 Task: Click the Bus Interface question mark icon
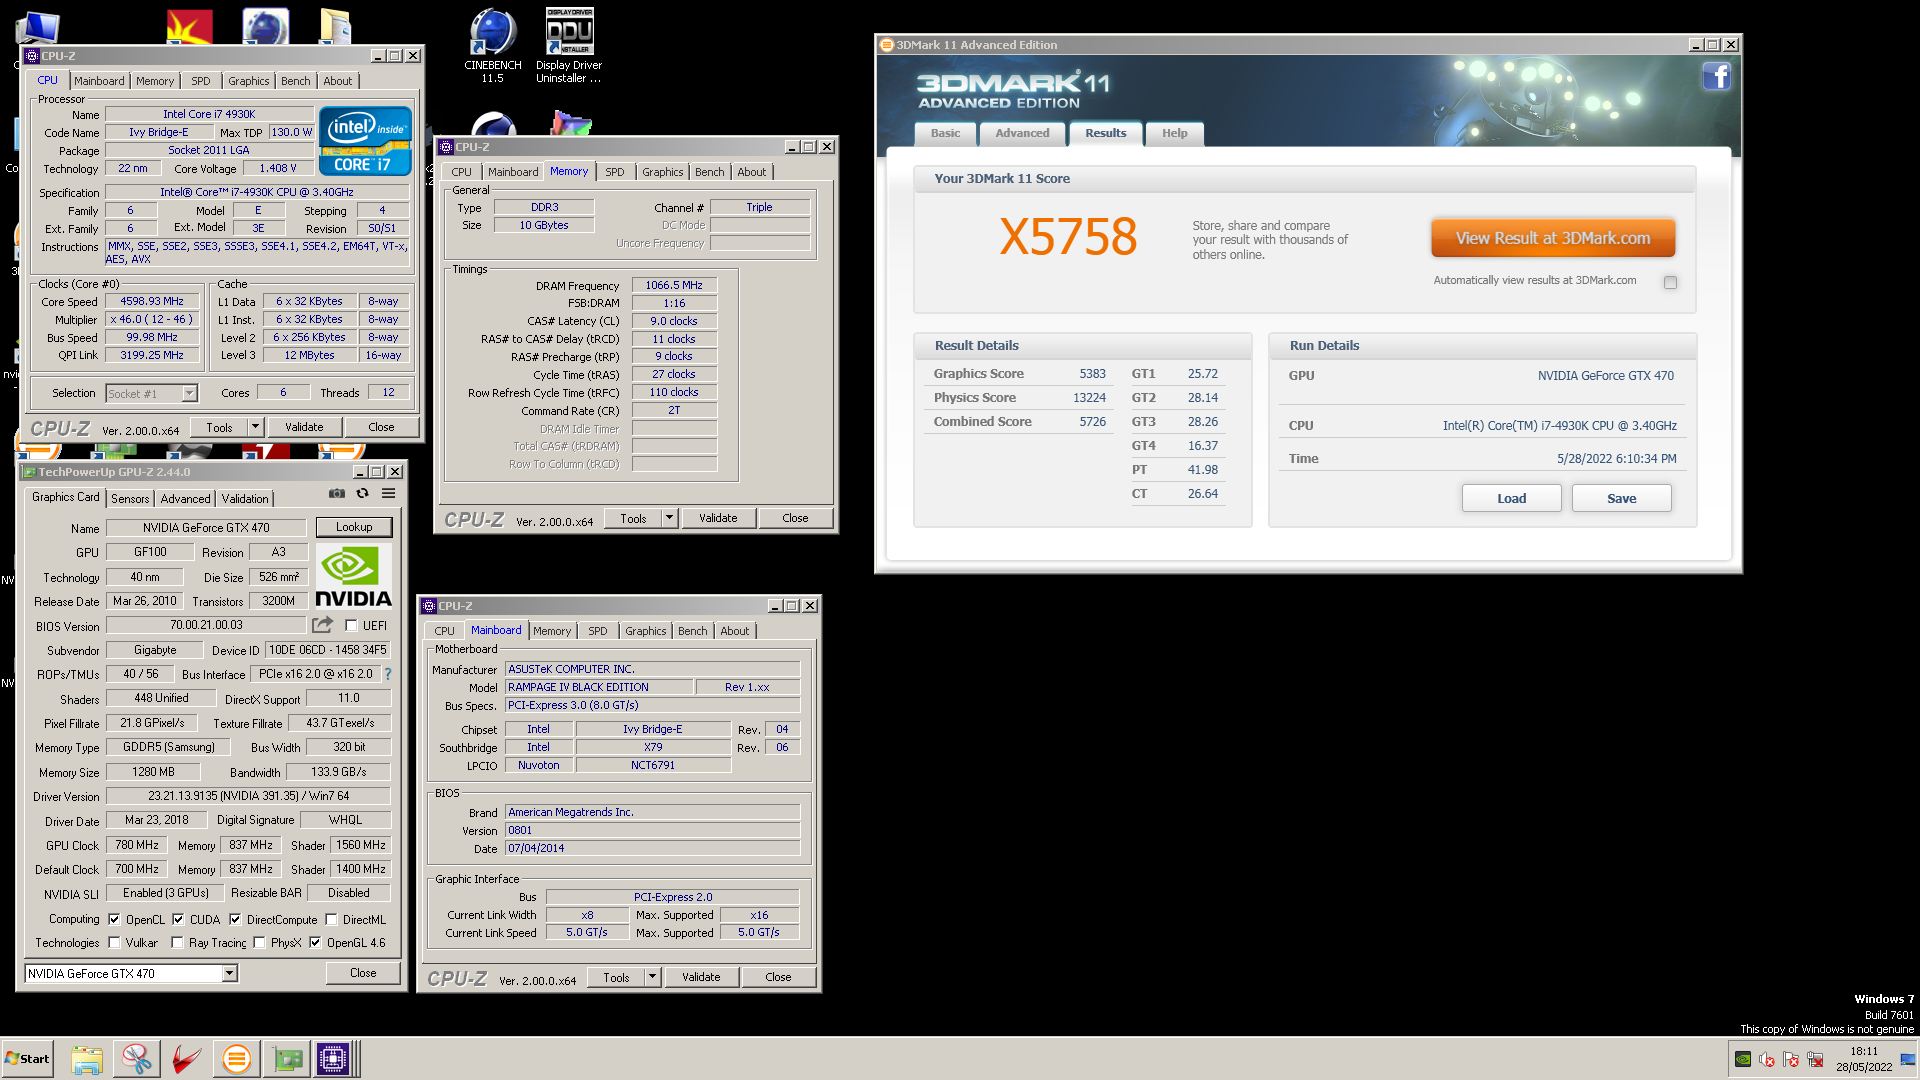[x=388, y=674]
